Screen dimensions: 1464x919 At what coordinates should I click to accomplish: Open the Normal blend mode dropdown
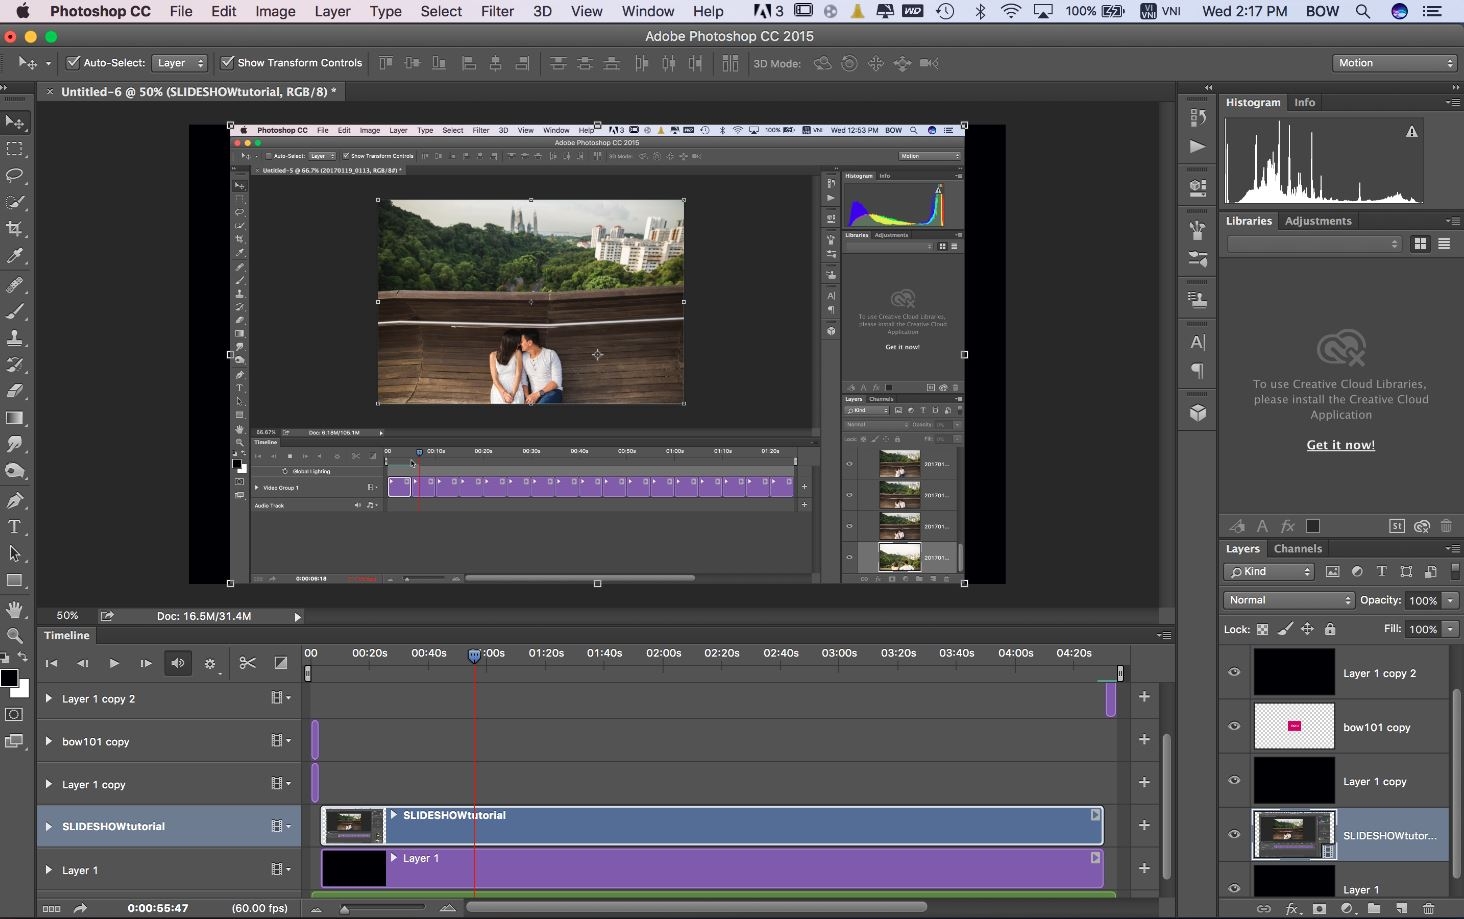click(x=1289, y=600)
